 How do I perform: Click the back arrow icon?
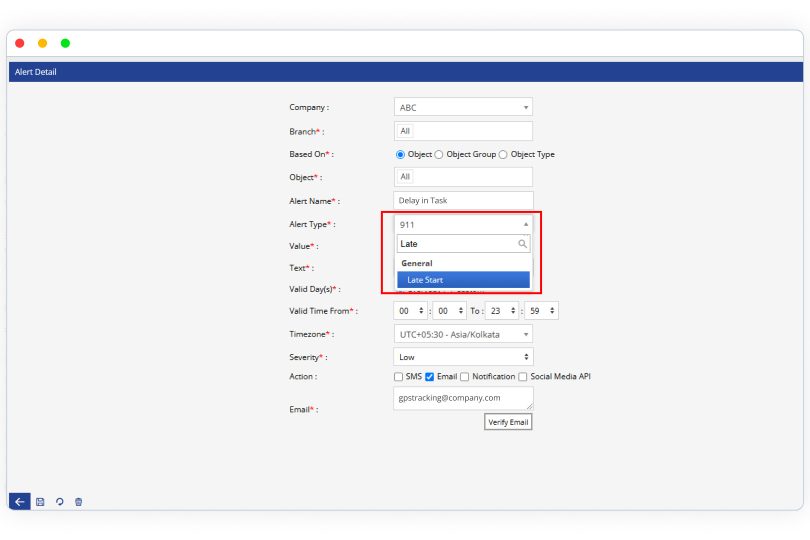tap(20, 501)
